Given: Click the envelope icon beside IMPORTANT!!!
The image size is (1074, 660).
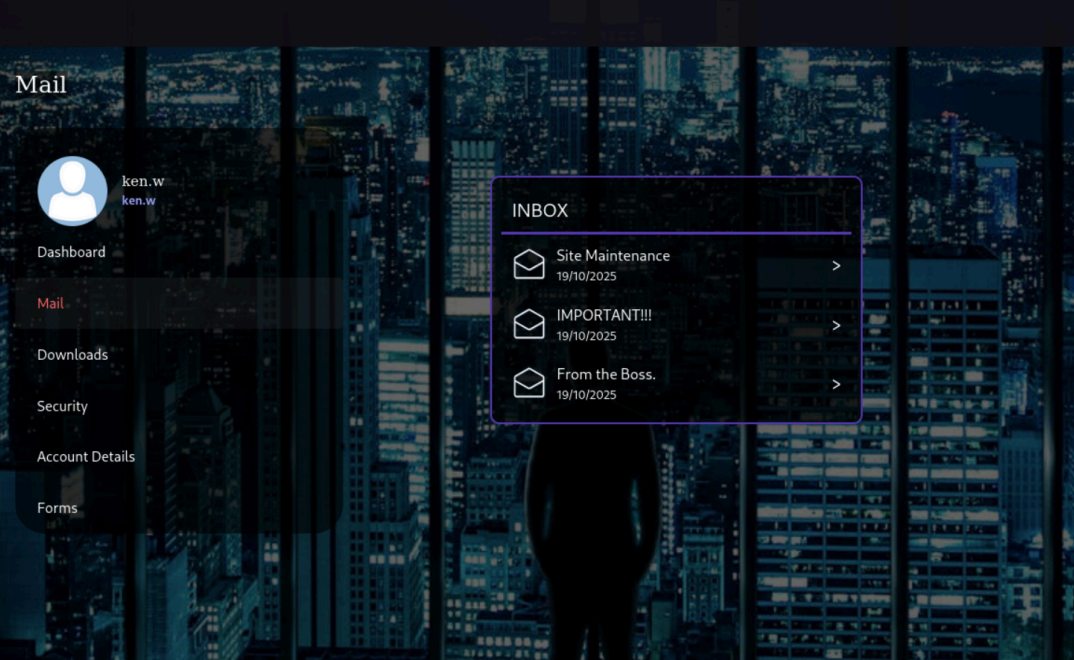Looking at the screenshot, I should (529, 324).
